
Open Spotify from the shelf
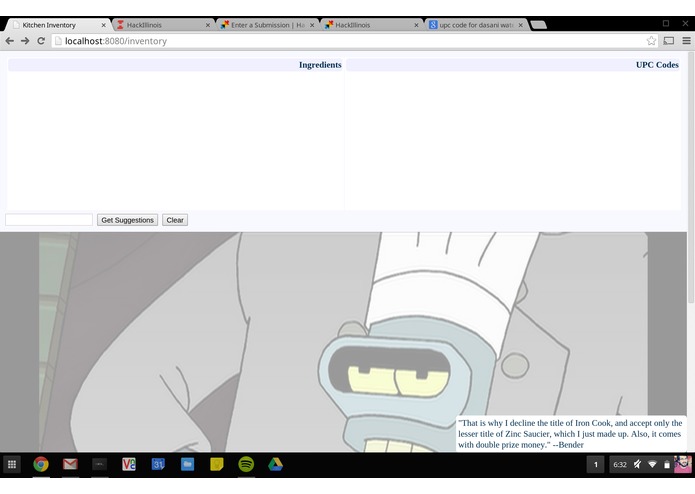(x=246, y=464)
